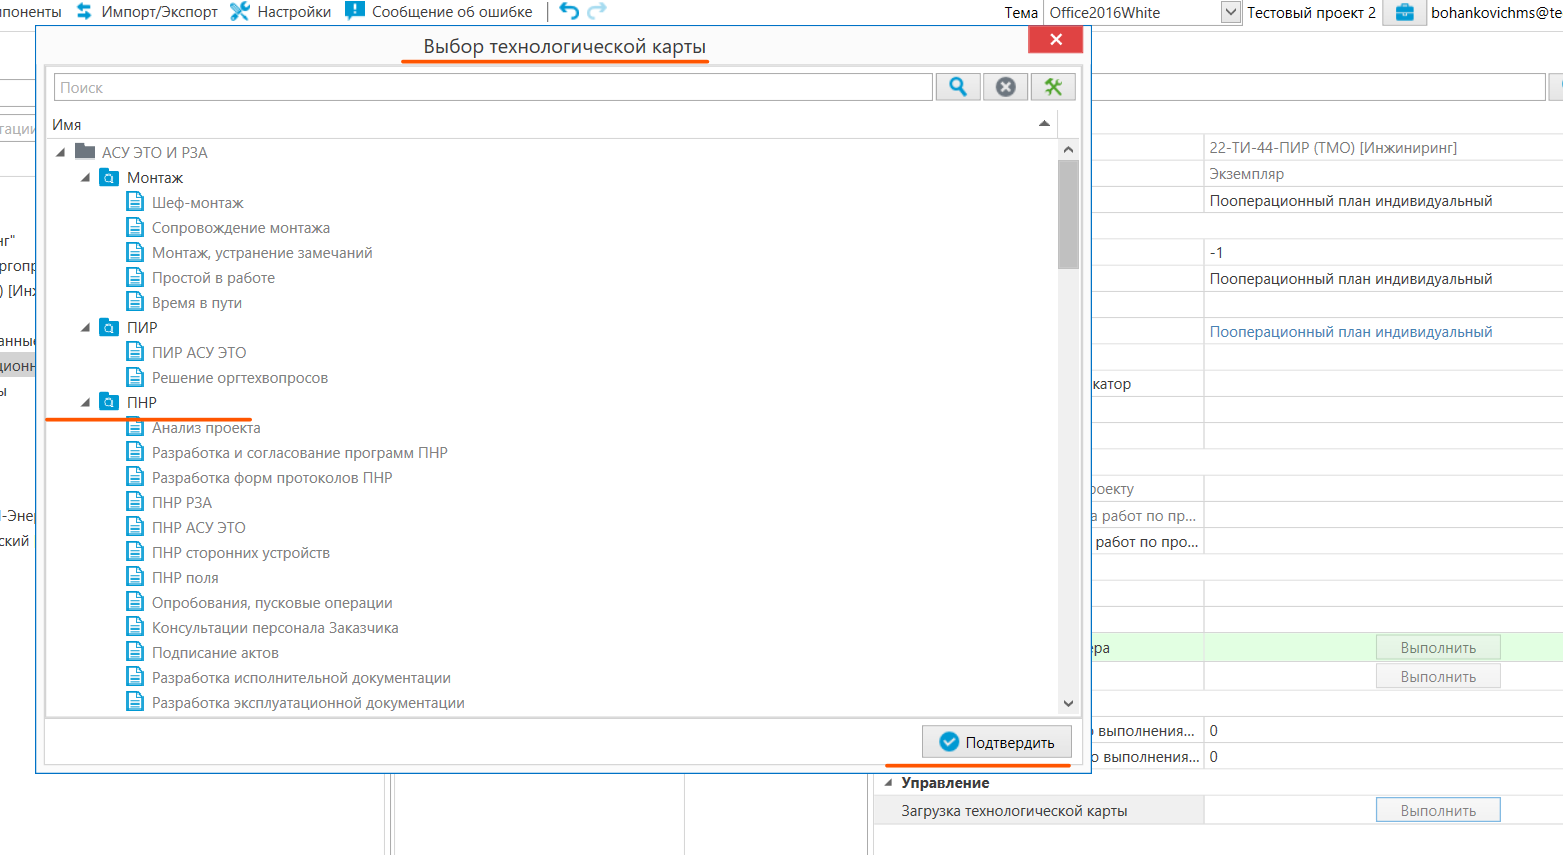Image resolution: width=1563 pixels, height=855 pixels.
Task: Click the redo arrow icon
Action: click(597, 11)
